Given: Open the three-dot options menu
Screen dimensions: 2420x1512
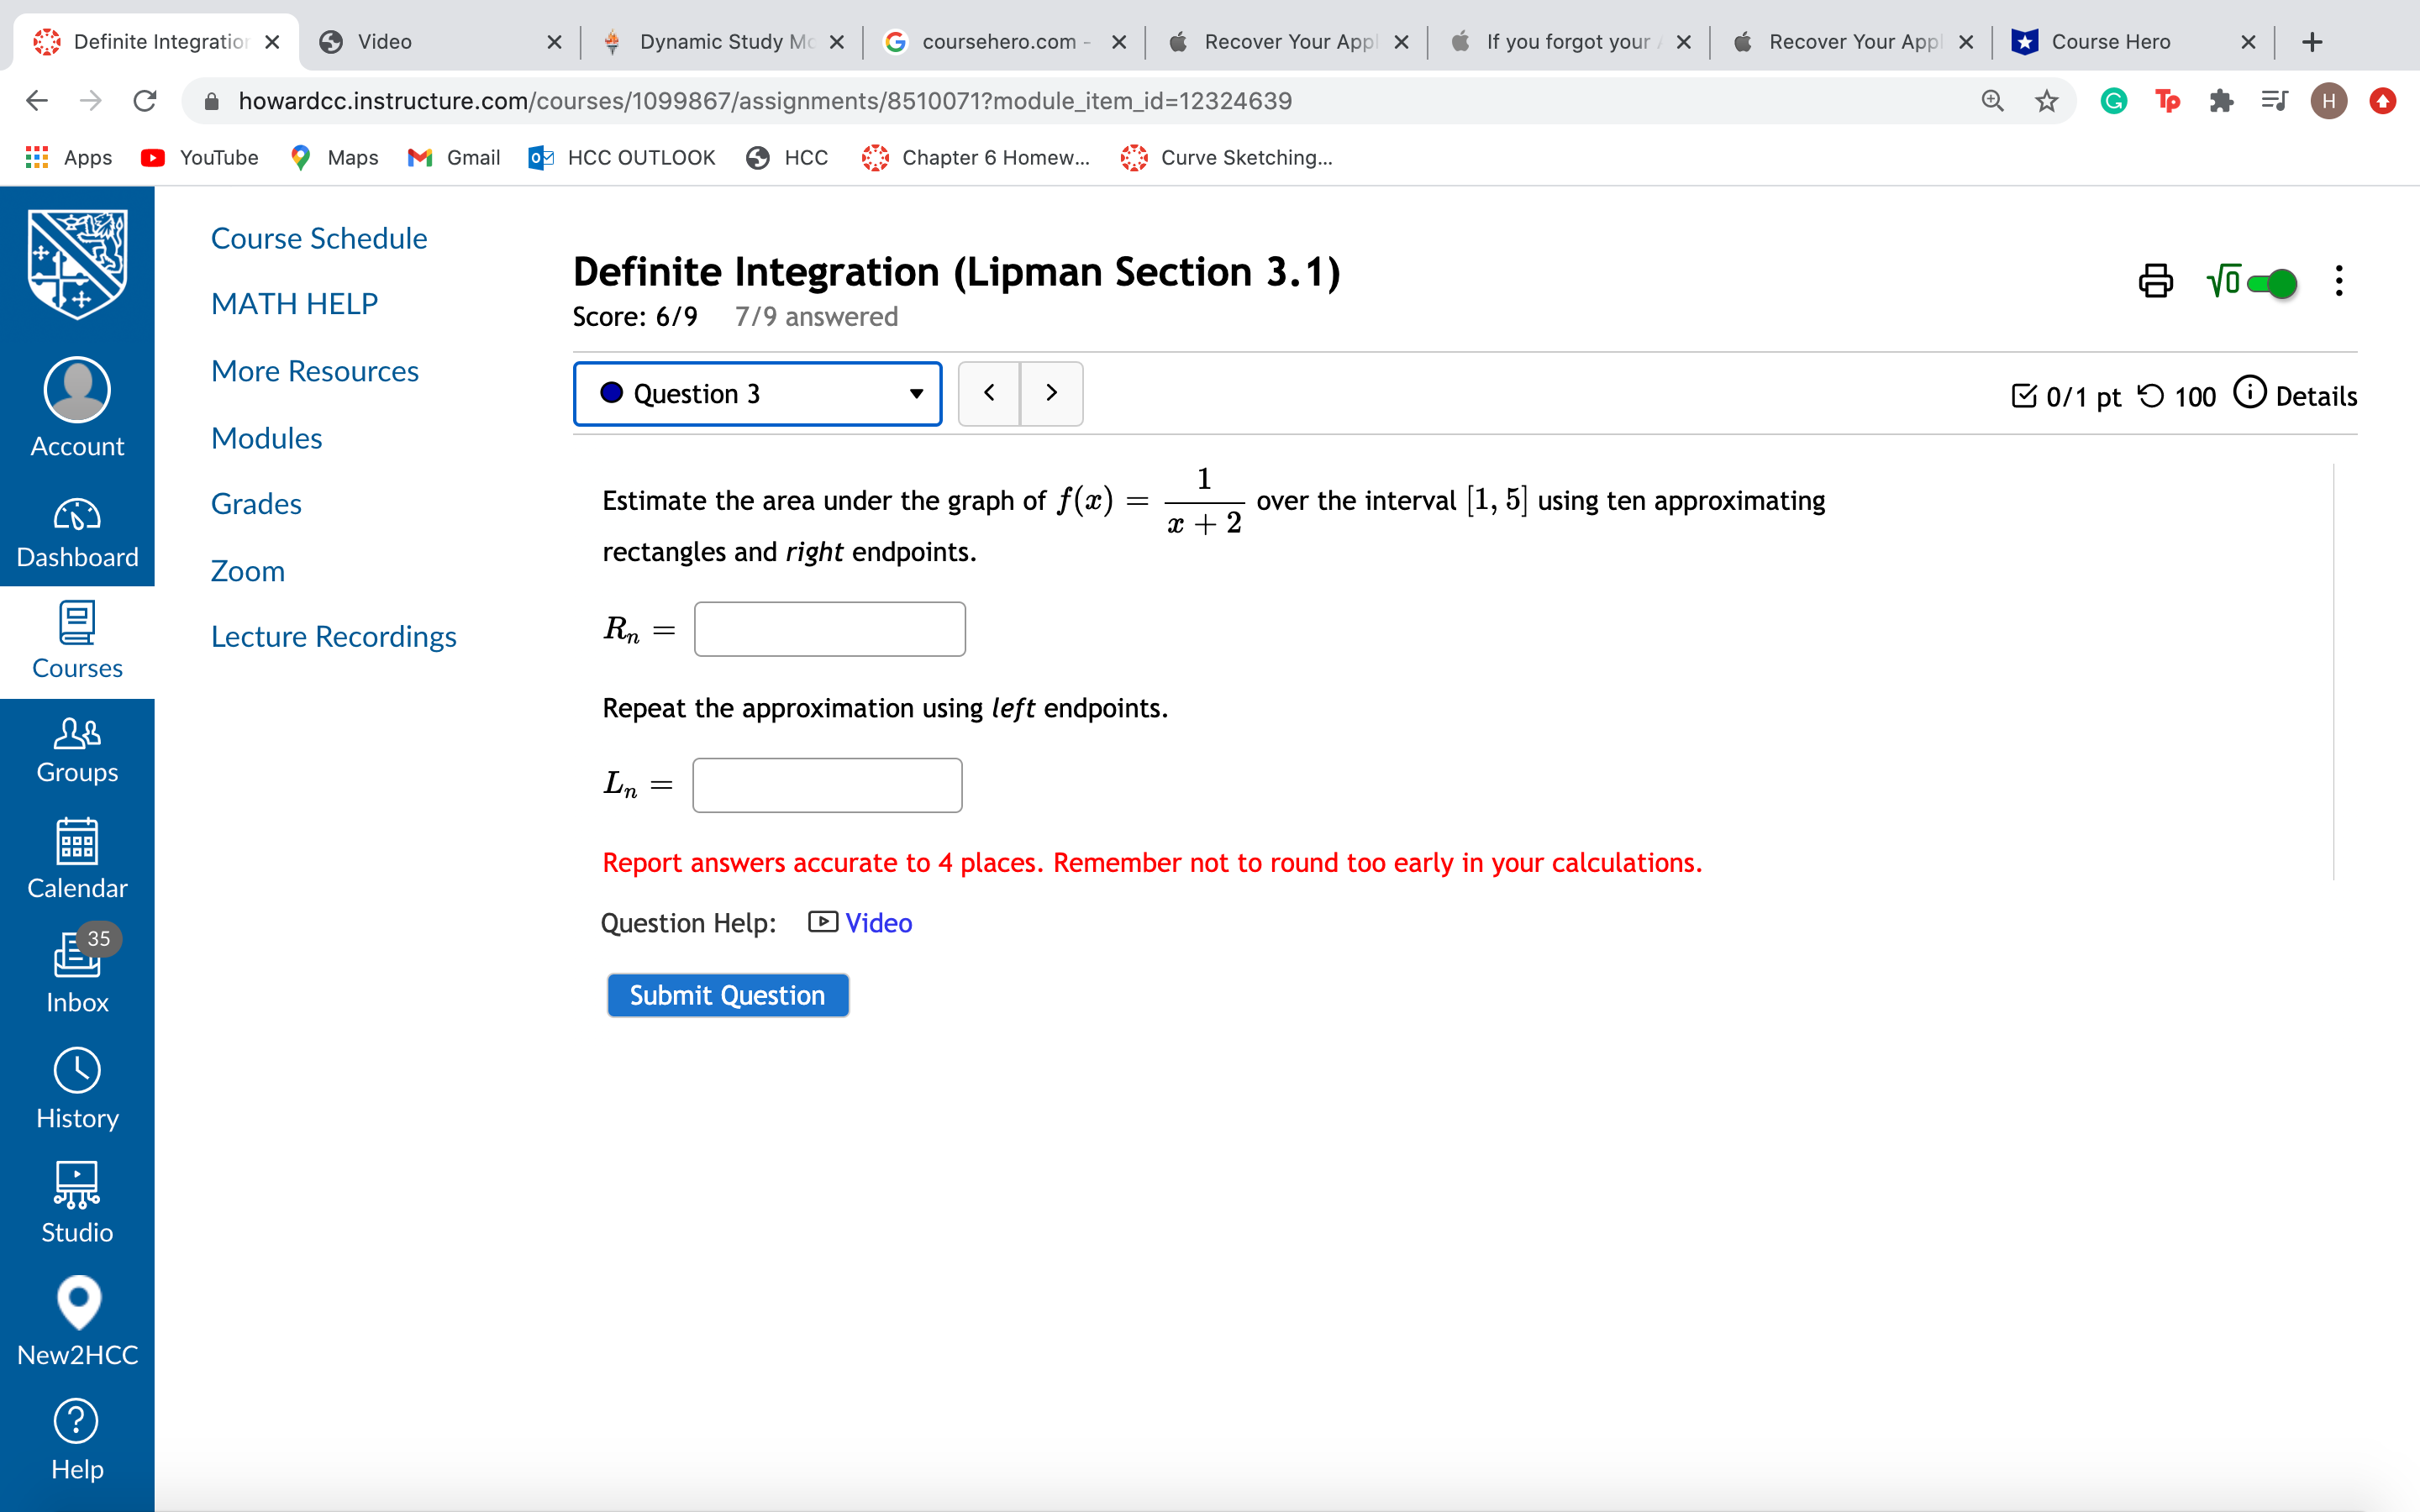Looking at the screenshot, I should [x=2339, y=282].
